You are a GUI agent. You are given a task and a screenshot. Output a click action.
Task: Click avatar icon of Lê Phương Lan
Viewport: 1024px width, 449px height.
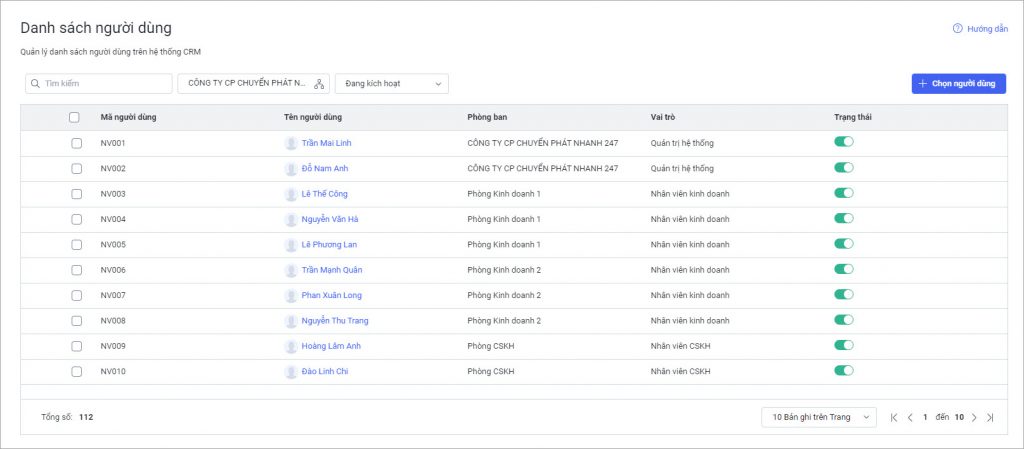(291, 245)
